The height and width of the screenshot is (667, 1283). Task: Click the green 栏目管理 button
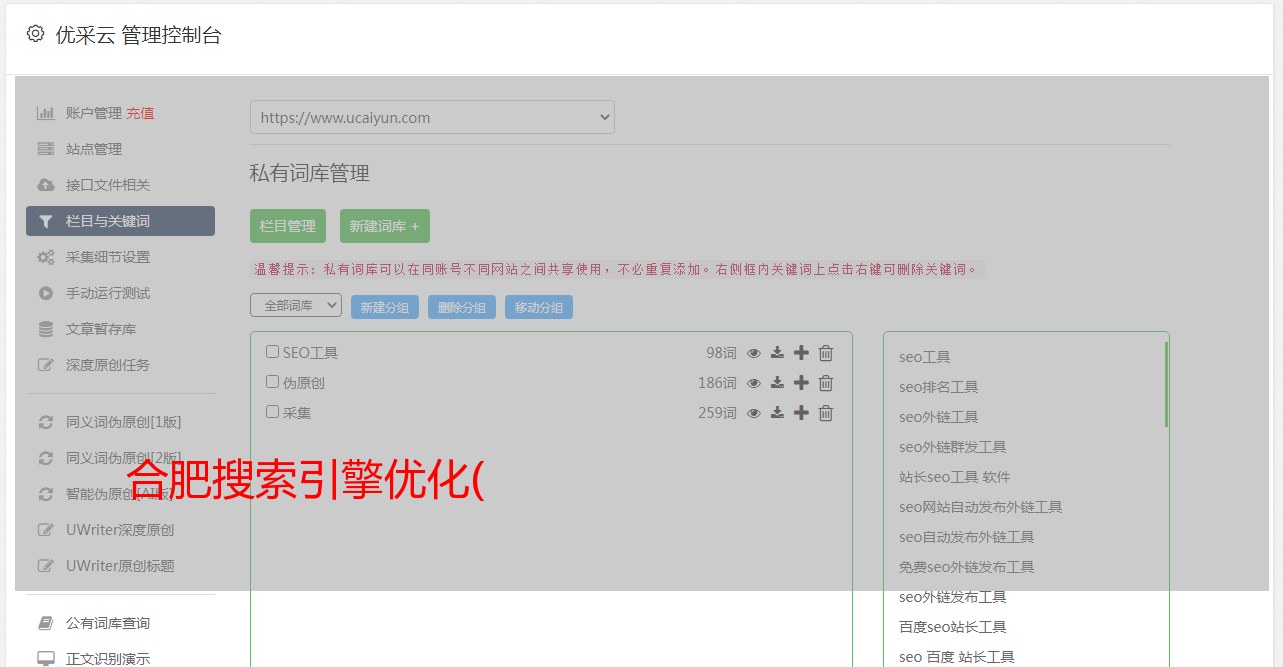pyautogui.click(x=288, y=226)
